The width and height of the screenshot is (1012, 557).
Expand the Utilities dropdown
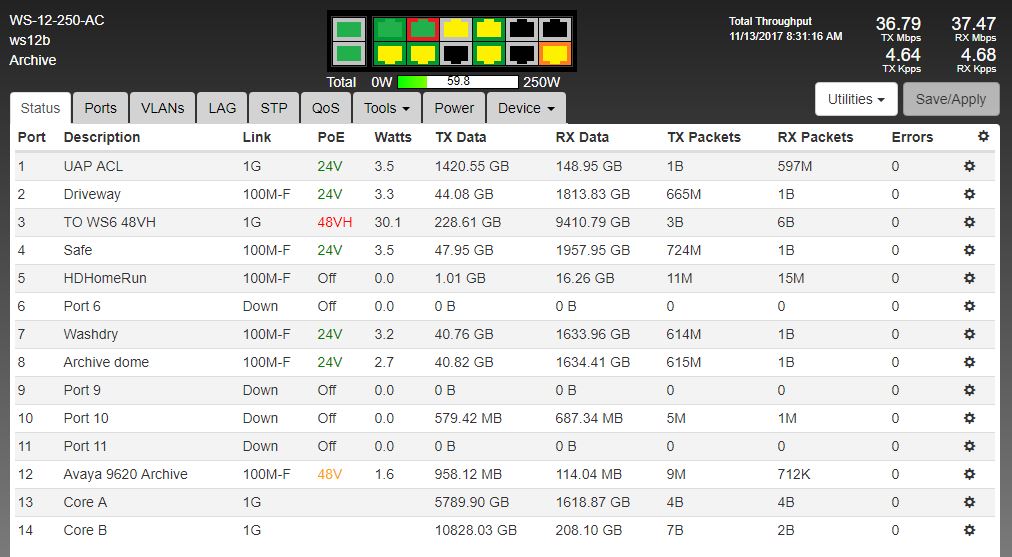[856, 99]
